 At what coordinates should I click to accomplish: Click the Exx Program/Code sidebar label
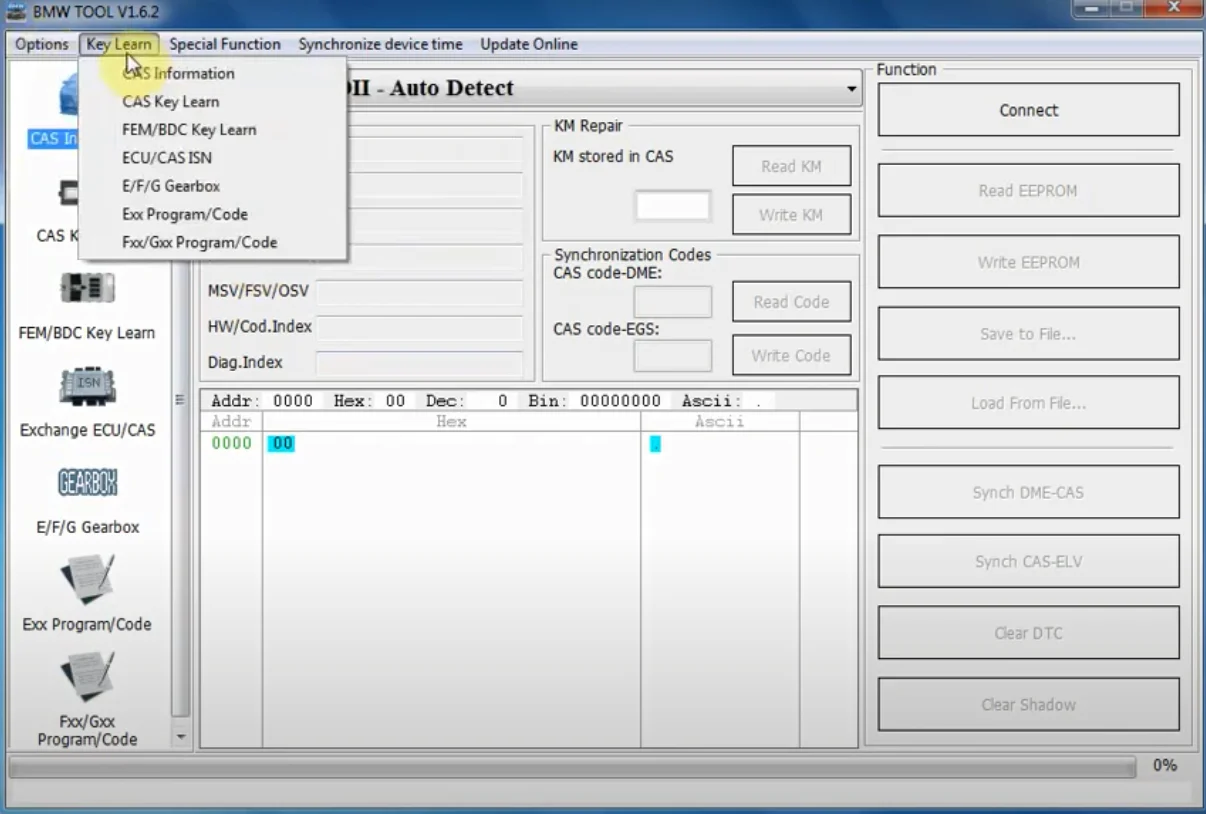click(87, 624)
